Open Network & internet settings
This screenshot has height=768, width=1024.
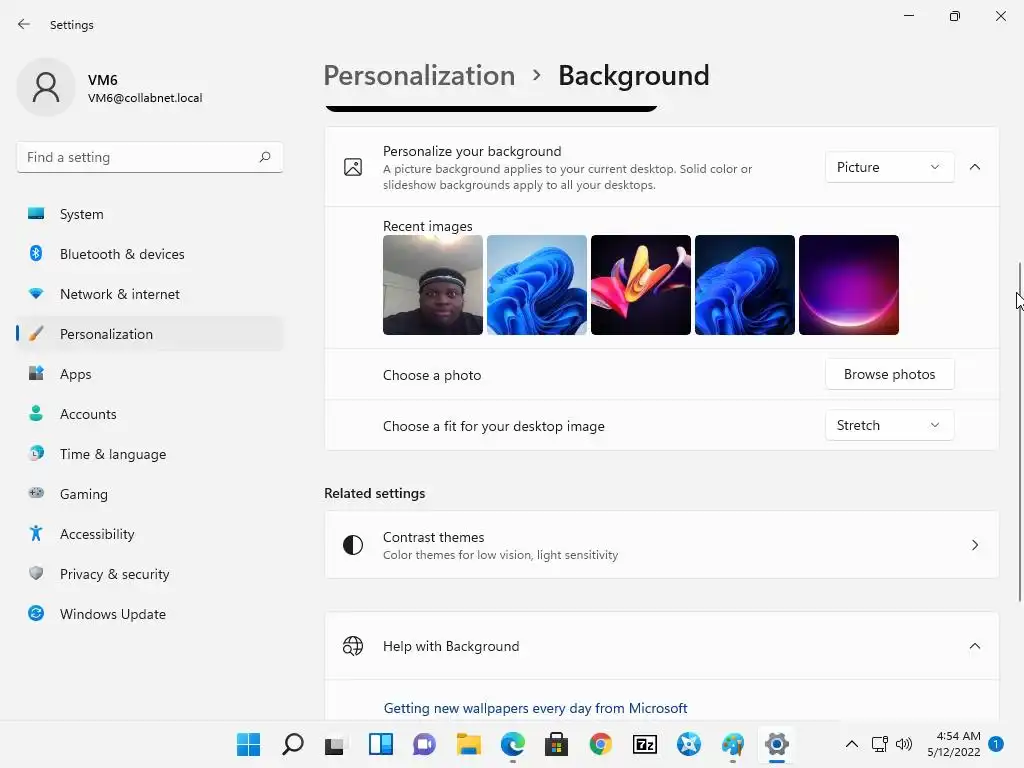pos(150,294)
